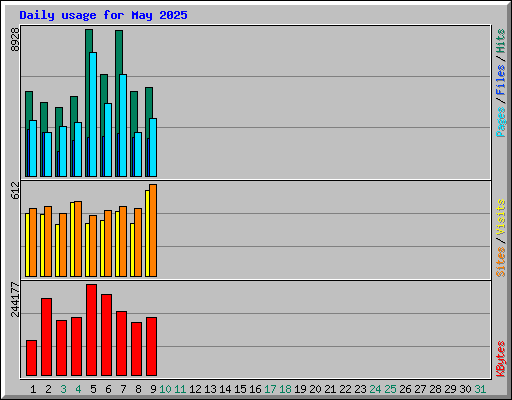Click the cyan pages bar for day 7
Screen dimensions: 512x400
[123, 125]
